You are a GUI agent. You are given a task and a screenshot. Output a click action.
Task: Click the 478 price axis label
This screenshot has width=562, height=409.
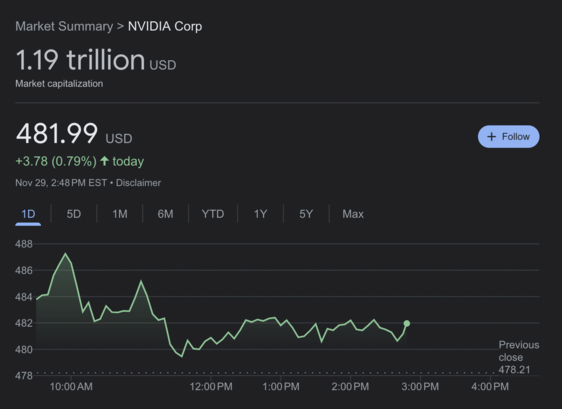[x=24, y=376]
